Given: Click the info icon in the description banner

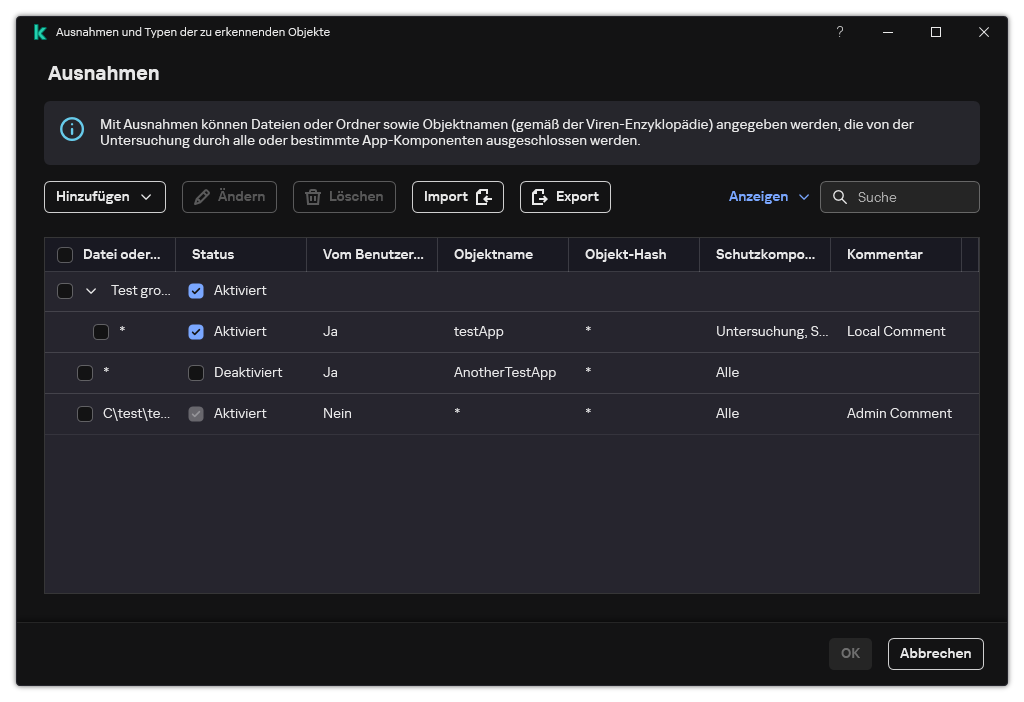Looking at the screenshot, I should (x=72, y=130).
